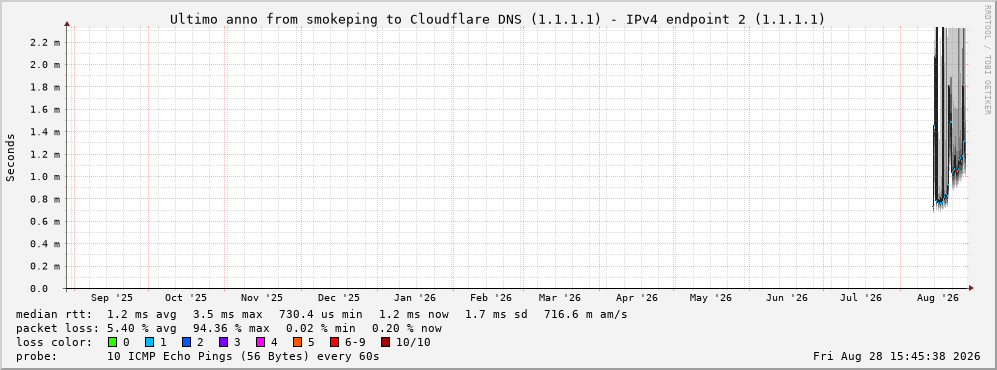This screenshot has height=370, width=997.
Task: Click the Jan '26 axis label
Action: coord(415,298)
